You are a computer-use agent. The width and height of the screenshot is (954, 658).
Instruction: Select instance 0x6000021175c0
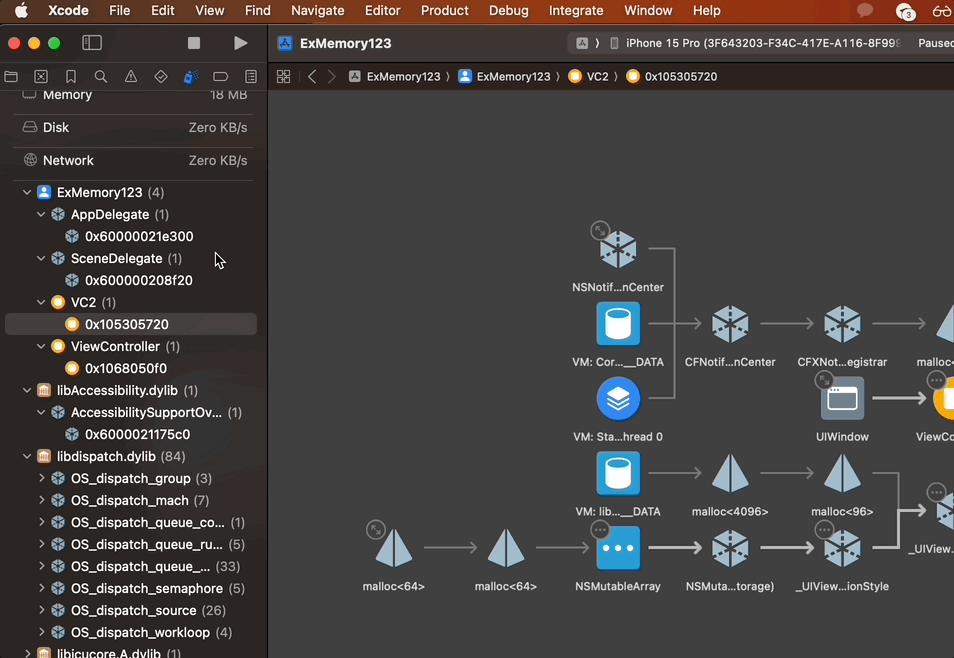pos(131,435)
